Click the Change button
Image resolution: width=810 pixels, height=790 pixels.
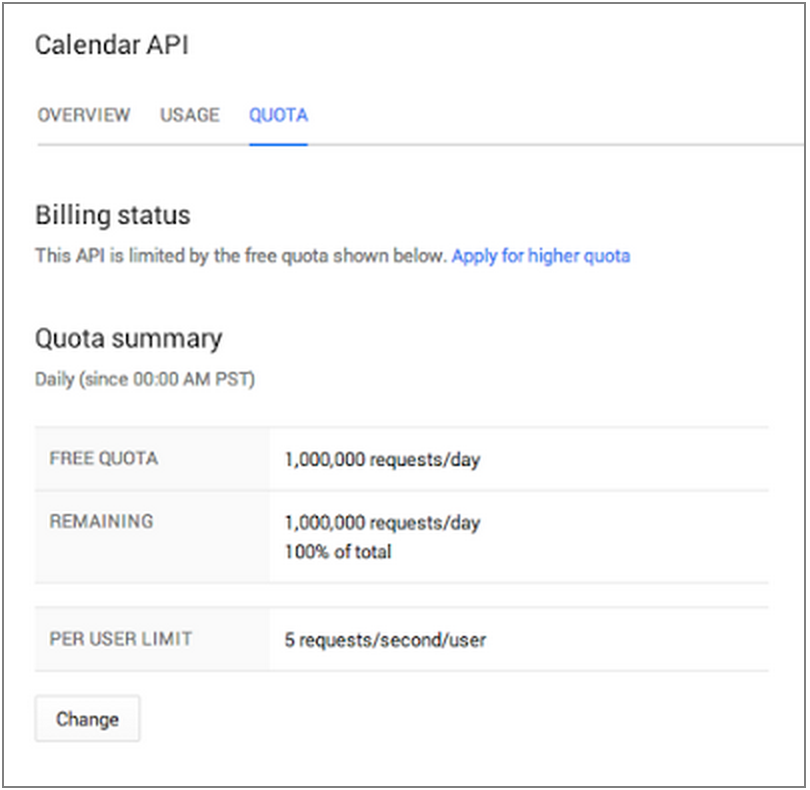point(87,719)
